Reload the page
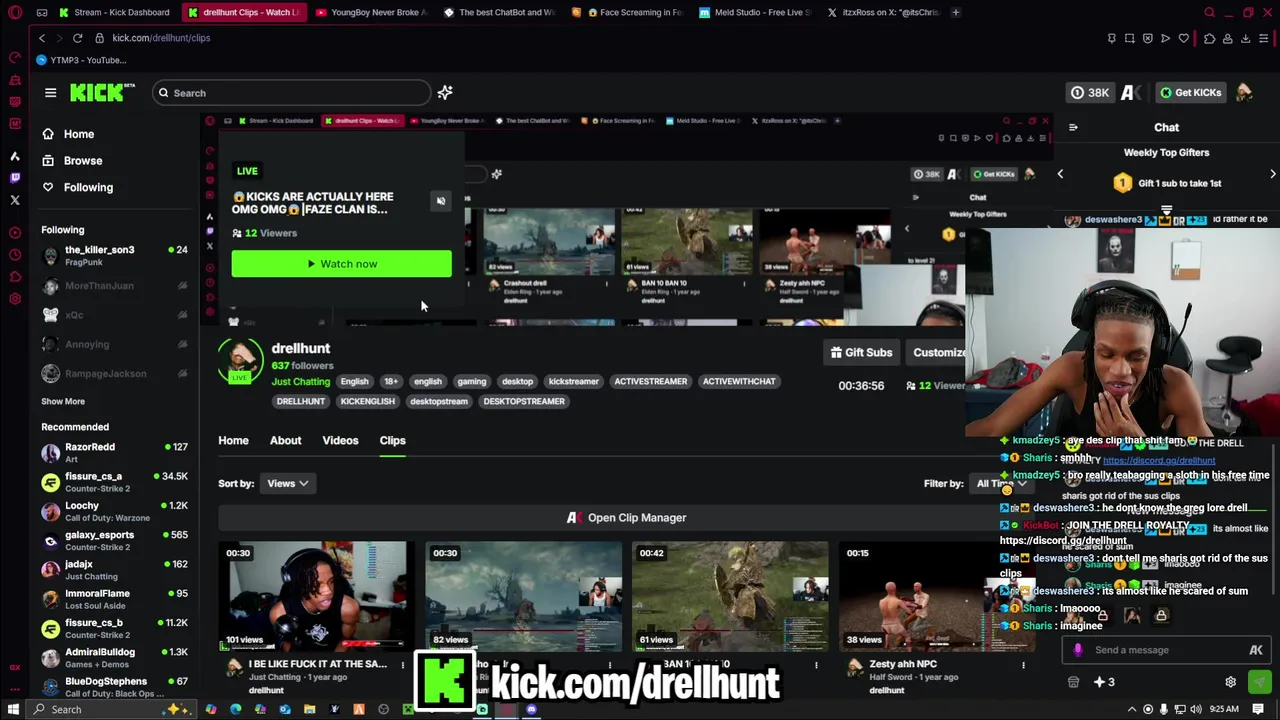 click(77, 38)
